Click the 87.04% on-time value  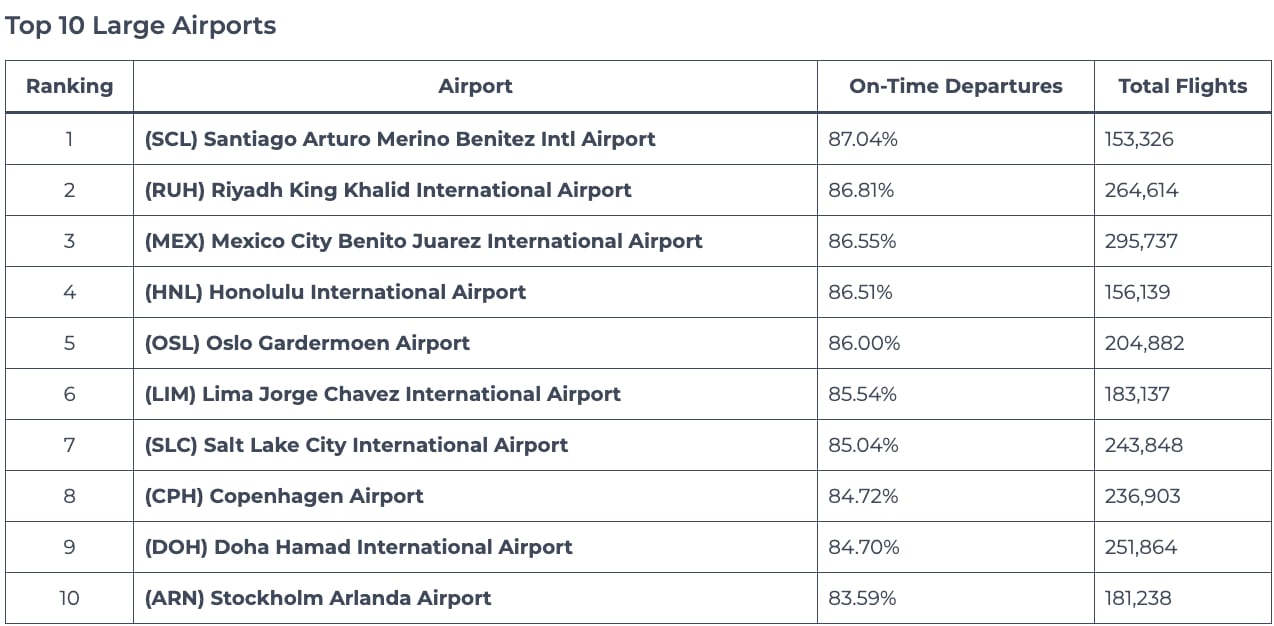click(863, 139)
